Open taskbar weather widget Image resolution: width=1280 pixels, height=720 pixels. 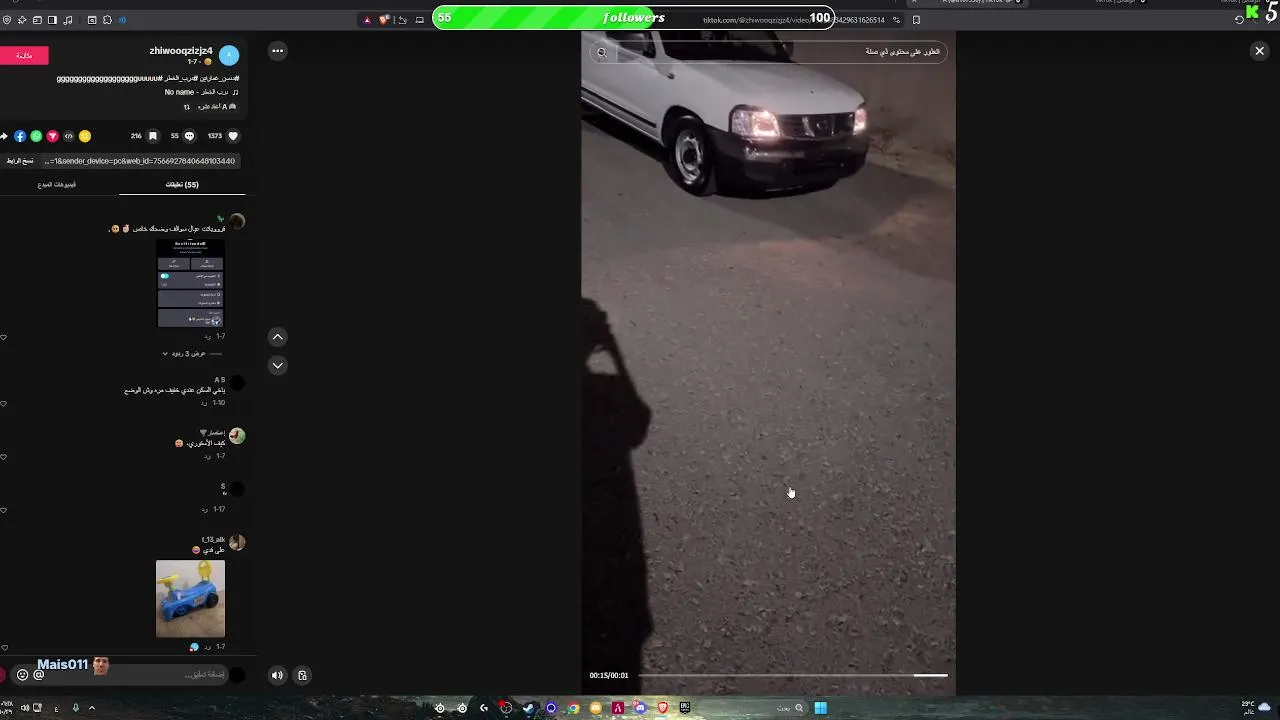[1257, 707]
